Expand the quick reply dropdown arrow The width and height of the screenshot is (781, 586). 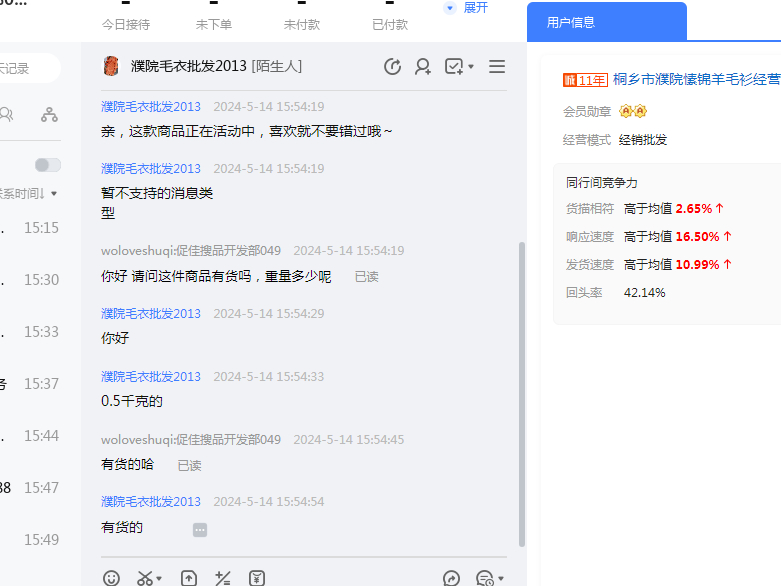(500, 578)
